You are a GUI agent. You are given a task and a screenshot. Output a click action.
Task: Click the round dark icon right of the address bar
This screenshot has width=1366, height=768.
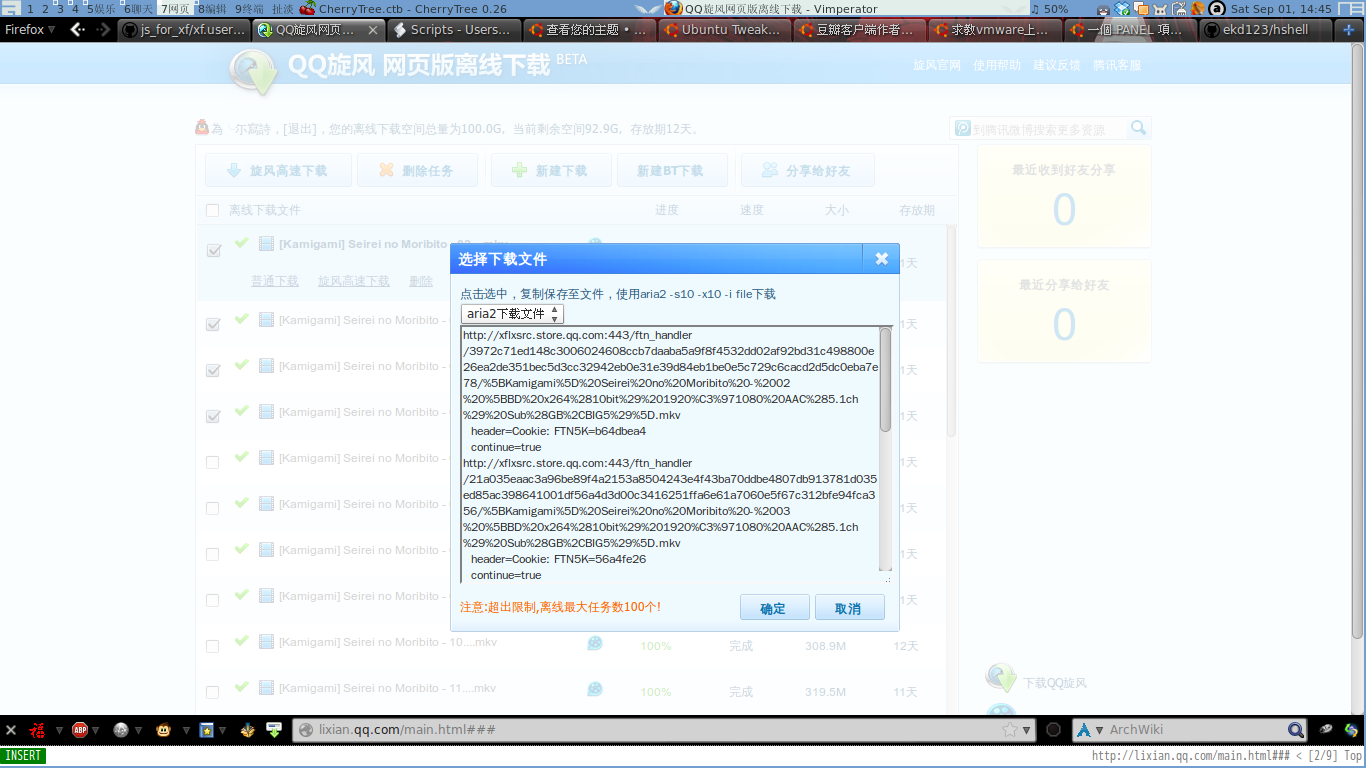coord(1053,730)
